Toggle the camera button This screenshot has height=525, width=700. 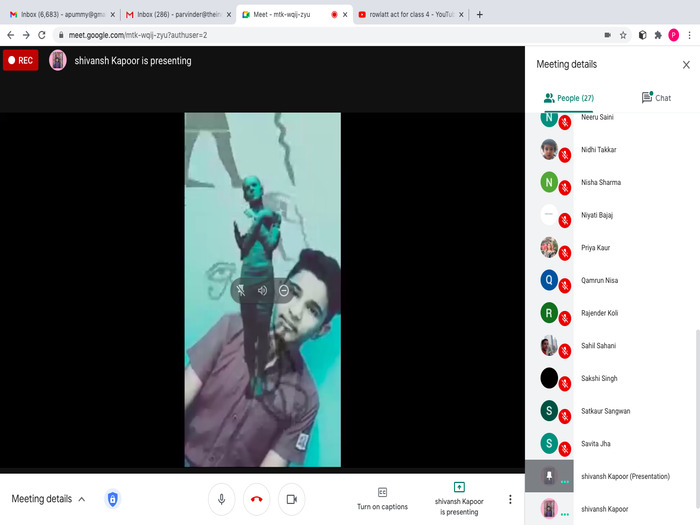point(292,499)
